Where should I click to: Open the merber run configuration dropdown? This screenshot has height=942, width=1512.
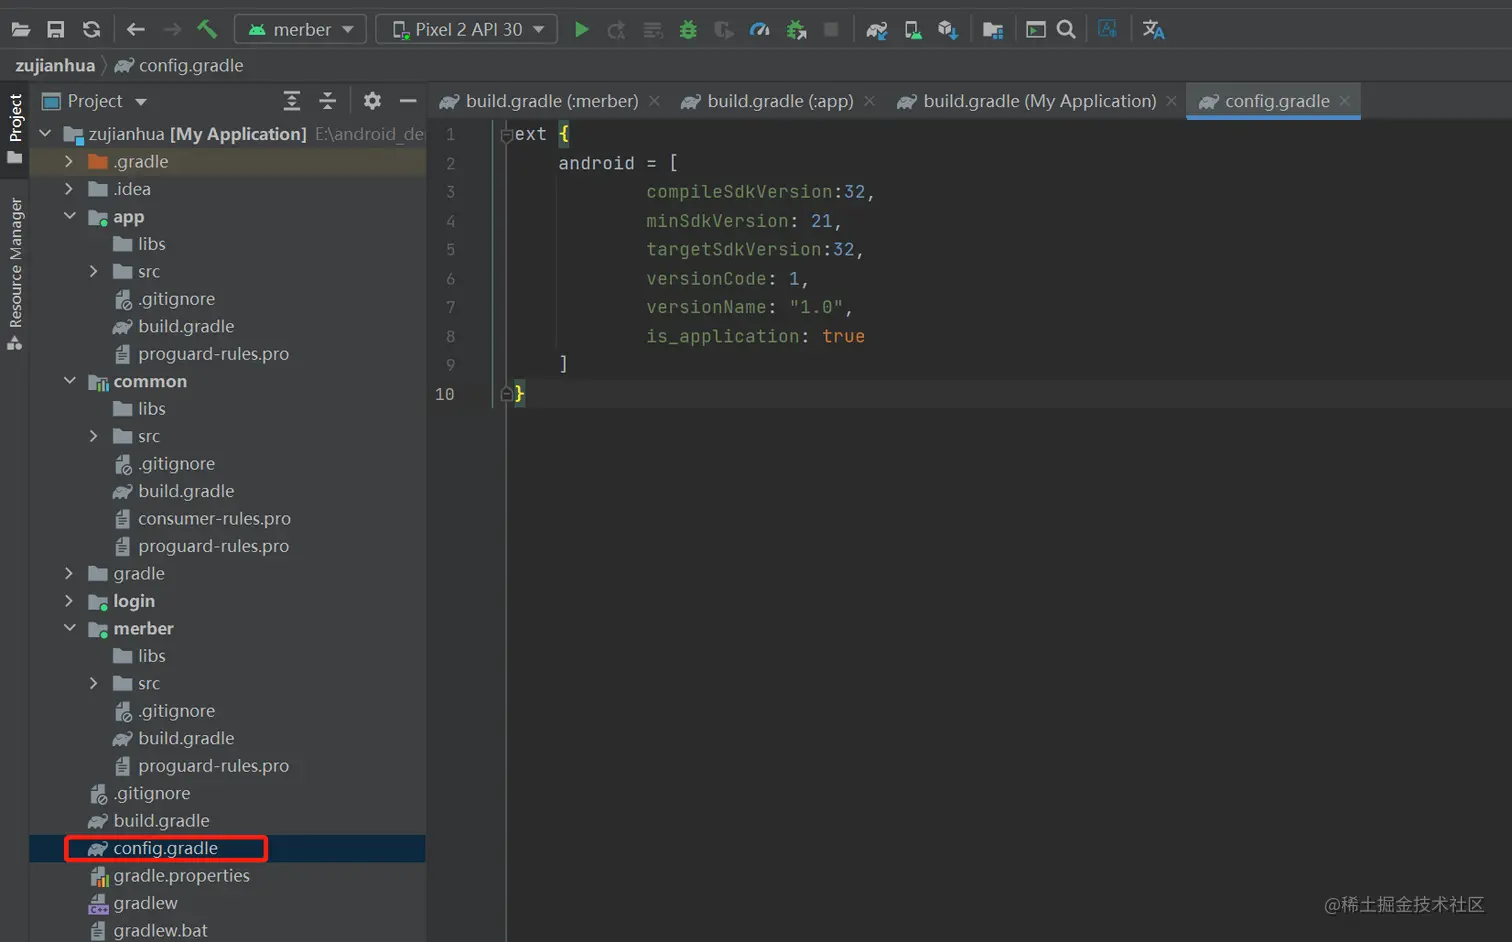click(x=300, y=29)
